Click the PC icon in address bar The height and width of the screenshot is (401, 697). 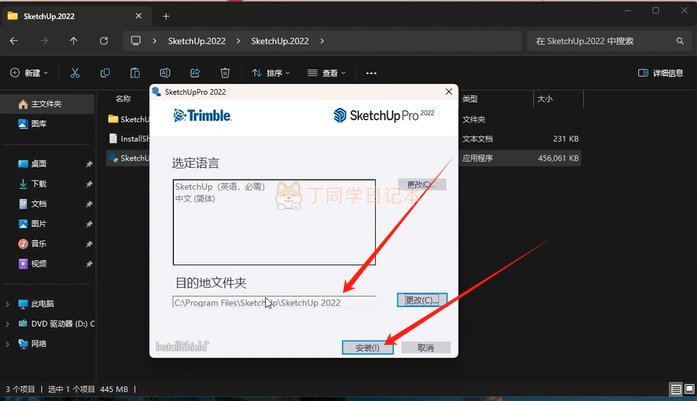(x=136, y=41)
